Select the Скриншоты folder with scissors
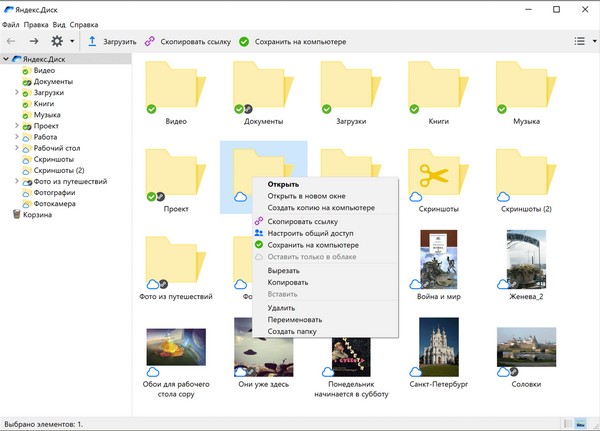The height and width of the screenshot is (431, 600). (x=439, y=173)
